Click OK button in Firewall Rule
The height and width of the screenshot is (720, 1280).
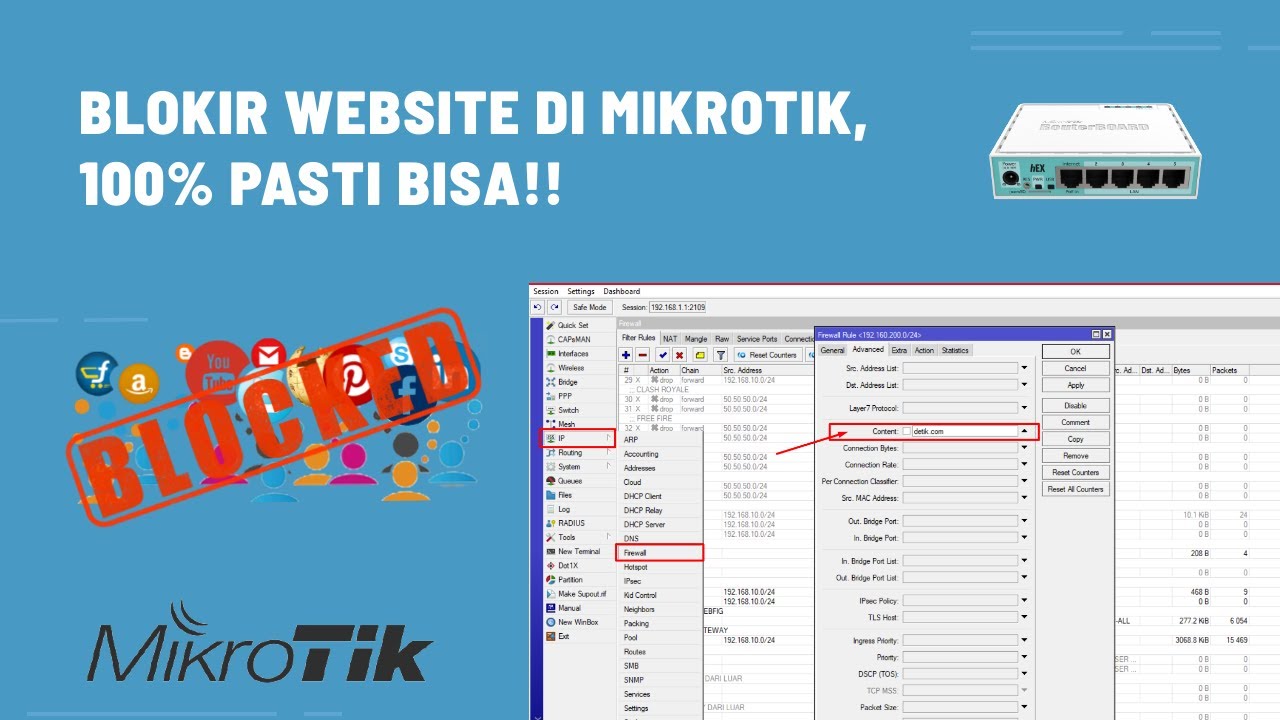coord(1075,352)
